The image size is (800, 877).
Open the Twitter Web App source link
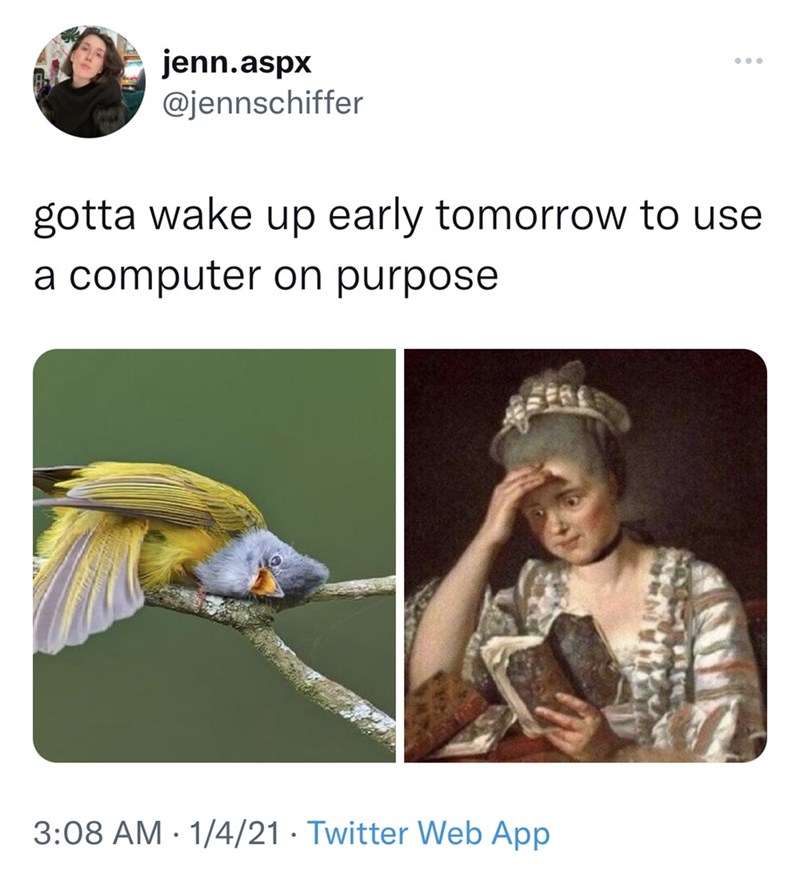(x=429, y=833)
